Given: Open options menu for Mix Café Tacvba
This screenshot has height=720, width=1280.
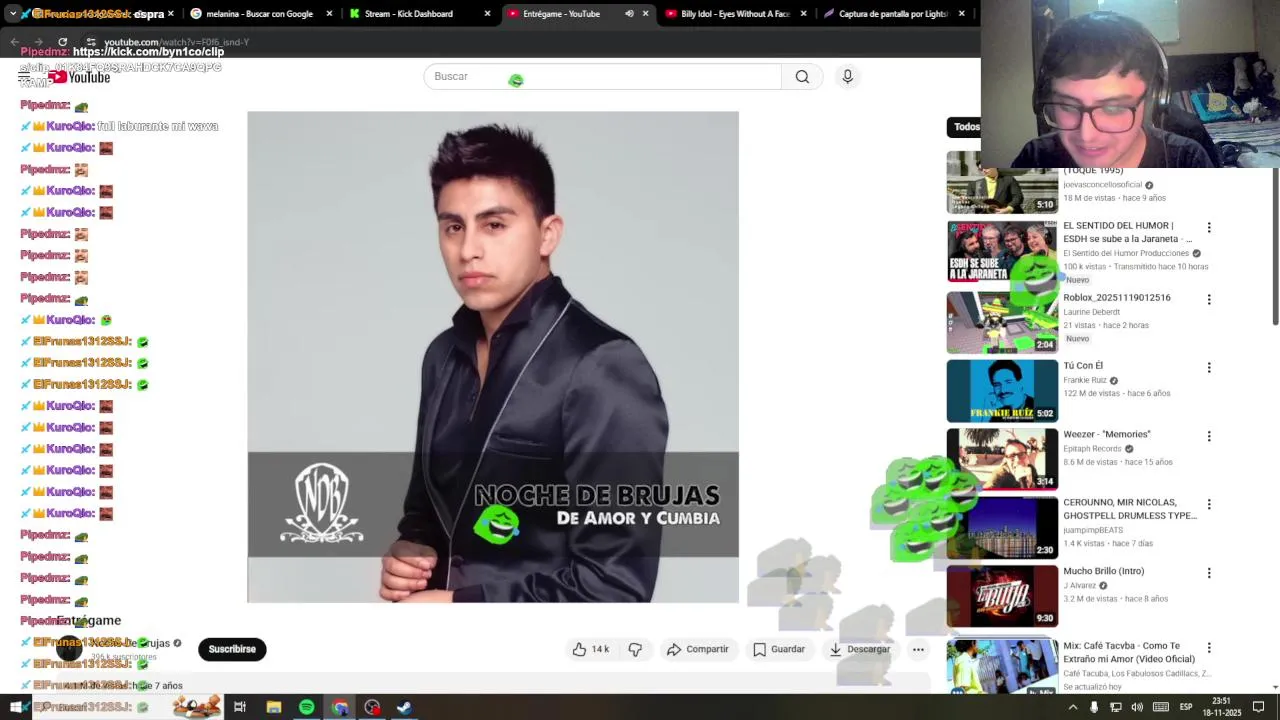Looking at the screenshot, I should point(1209,648).
